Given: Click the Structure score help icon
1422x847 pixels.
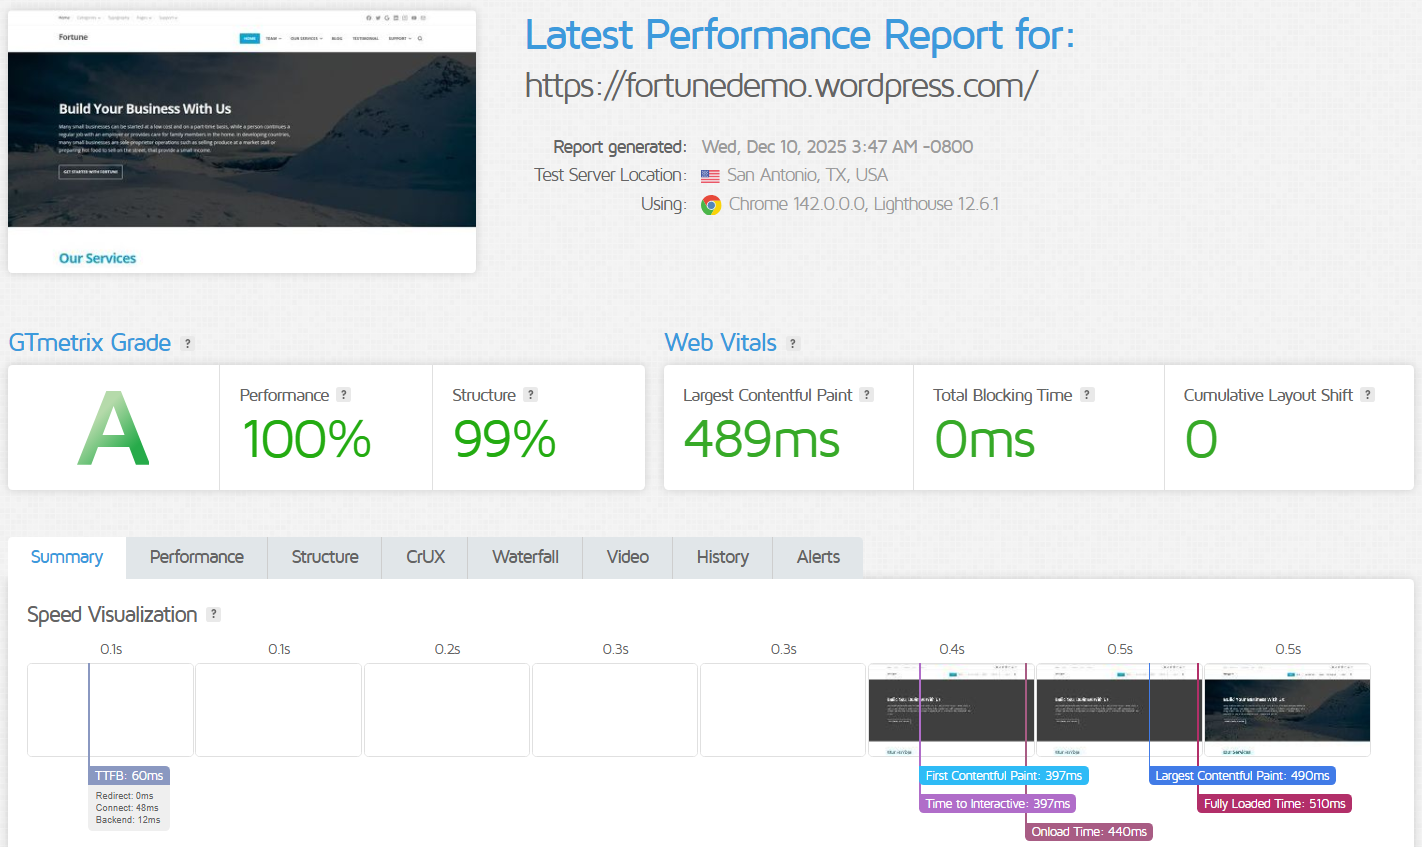Looking at the screenshot, I should 531,395.
